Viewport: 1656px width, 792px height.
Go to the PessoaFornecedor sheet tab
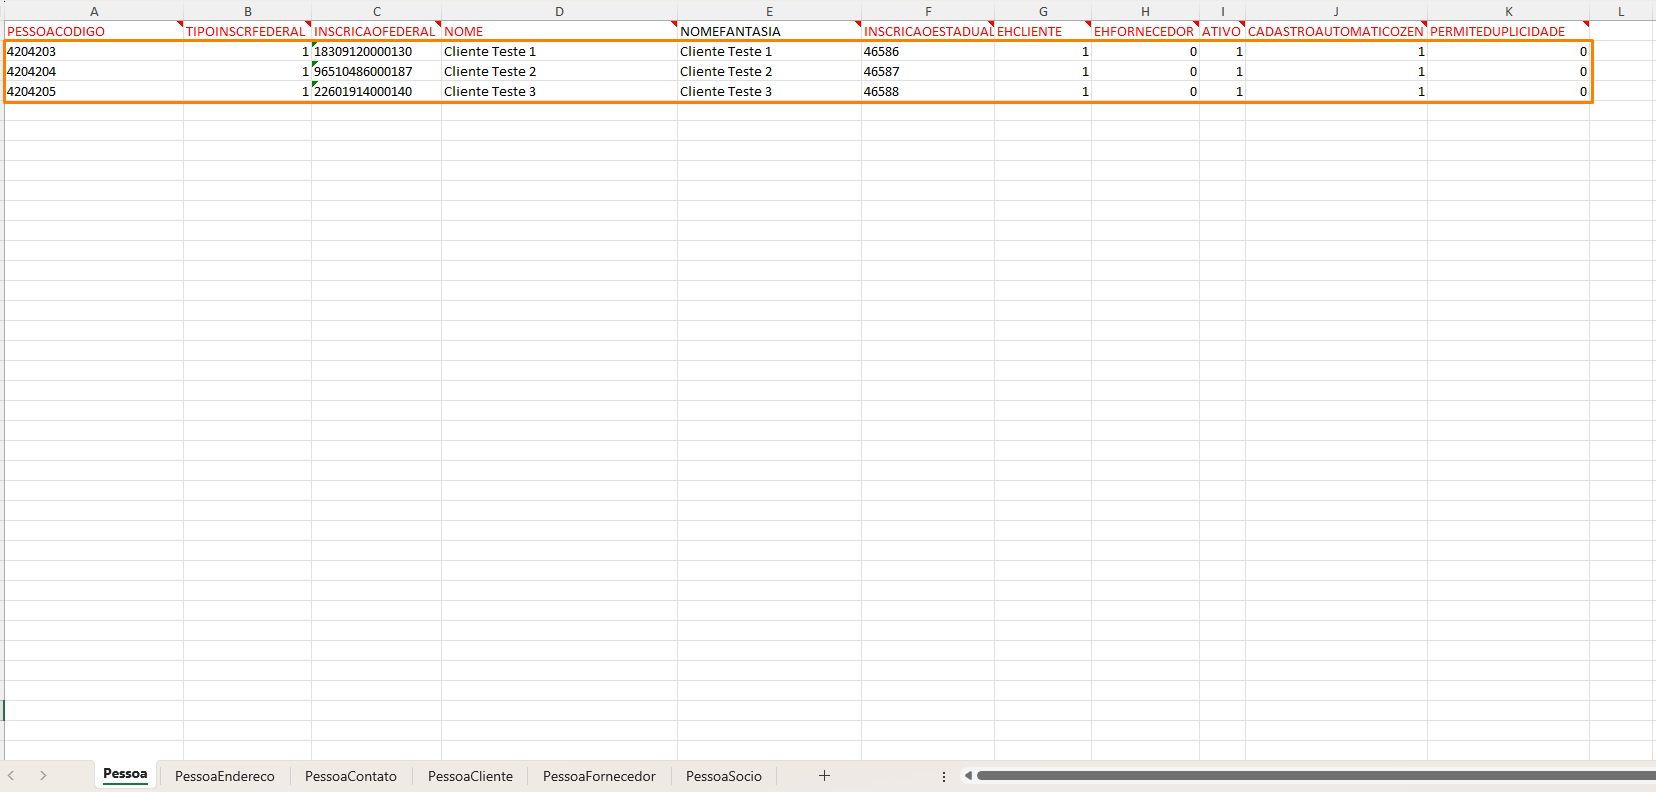(599, 776)
